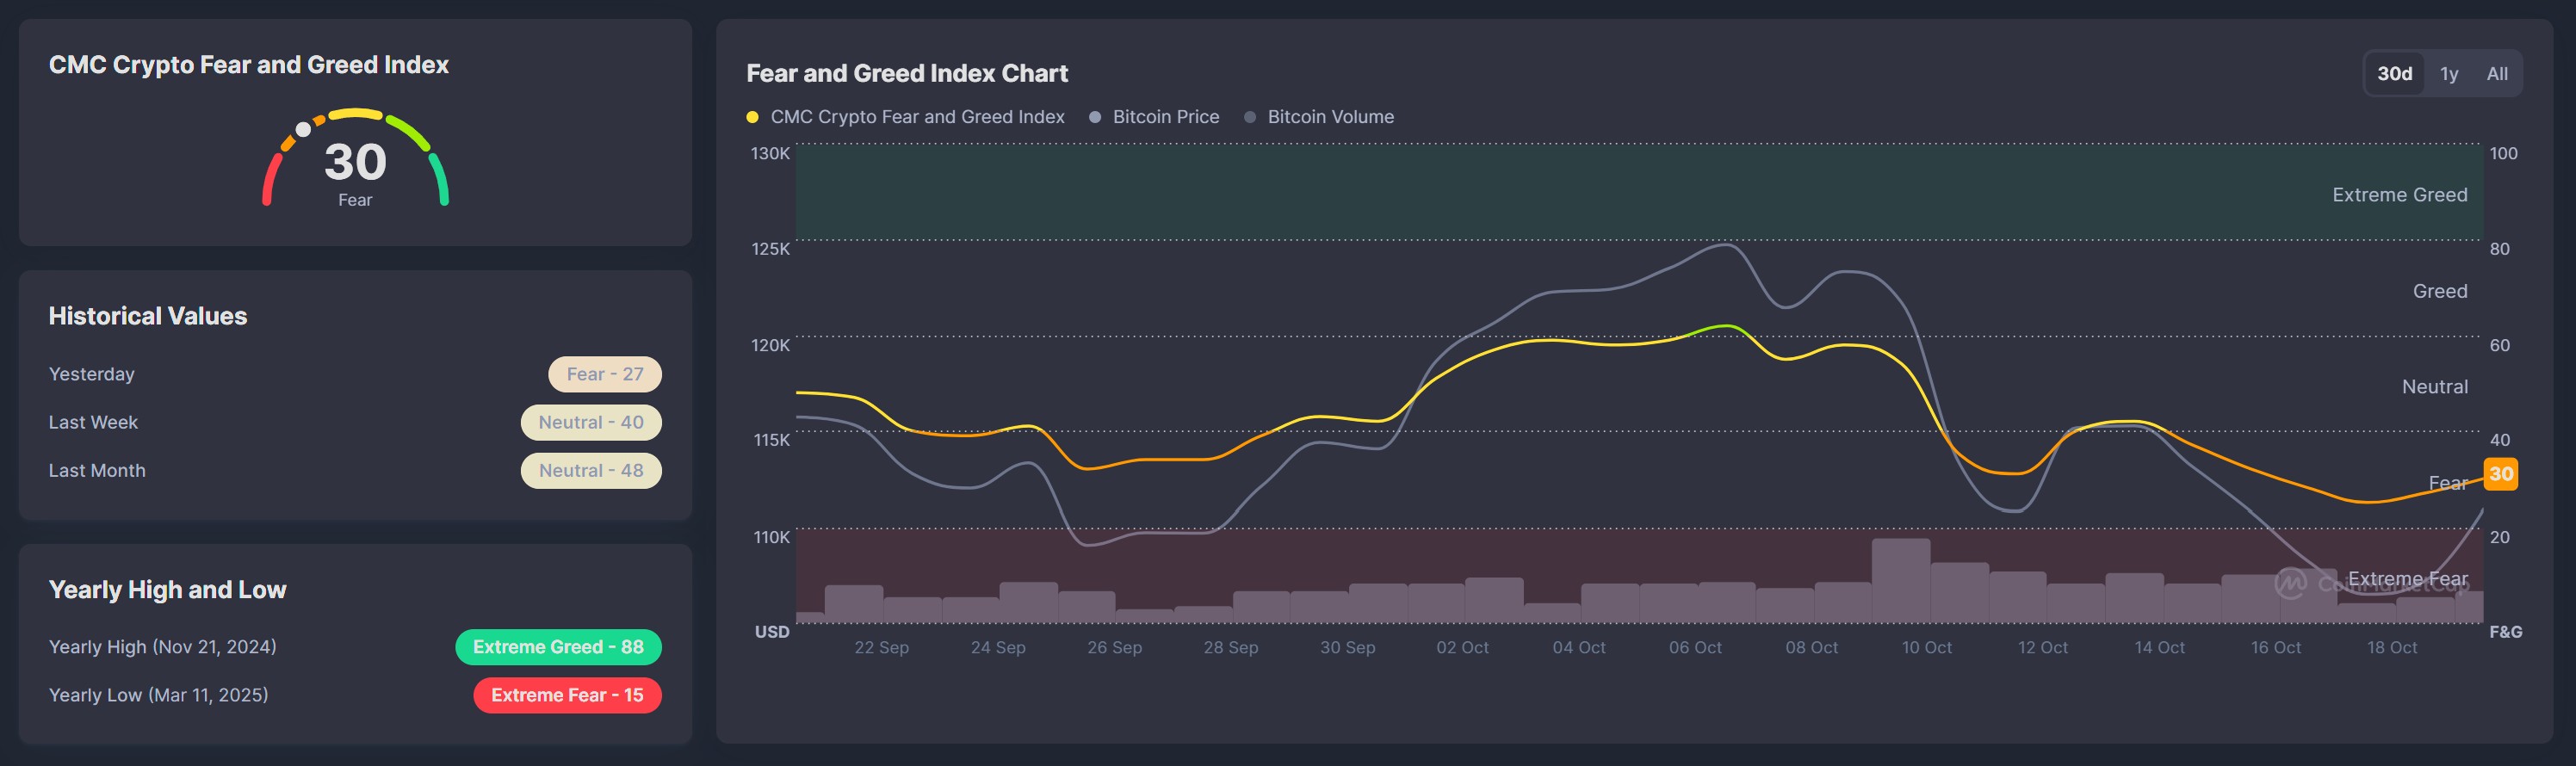Image resolution: width=2576 pixels, height=766 pixels.
Task: Click the Extreme Greed zone label
Action: (x=2399, y=195)
